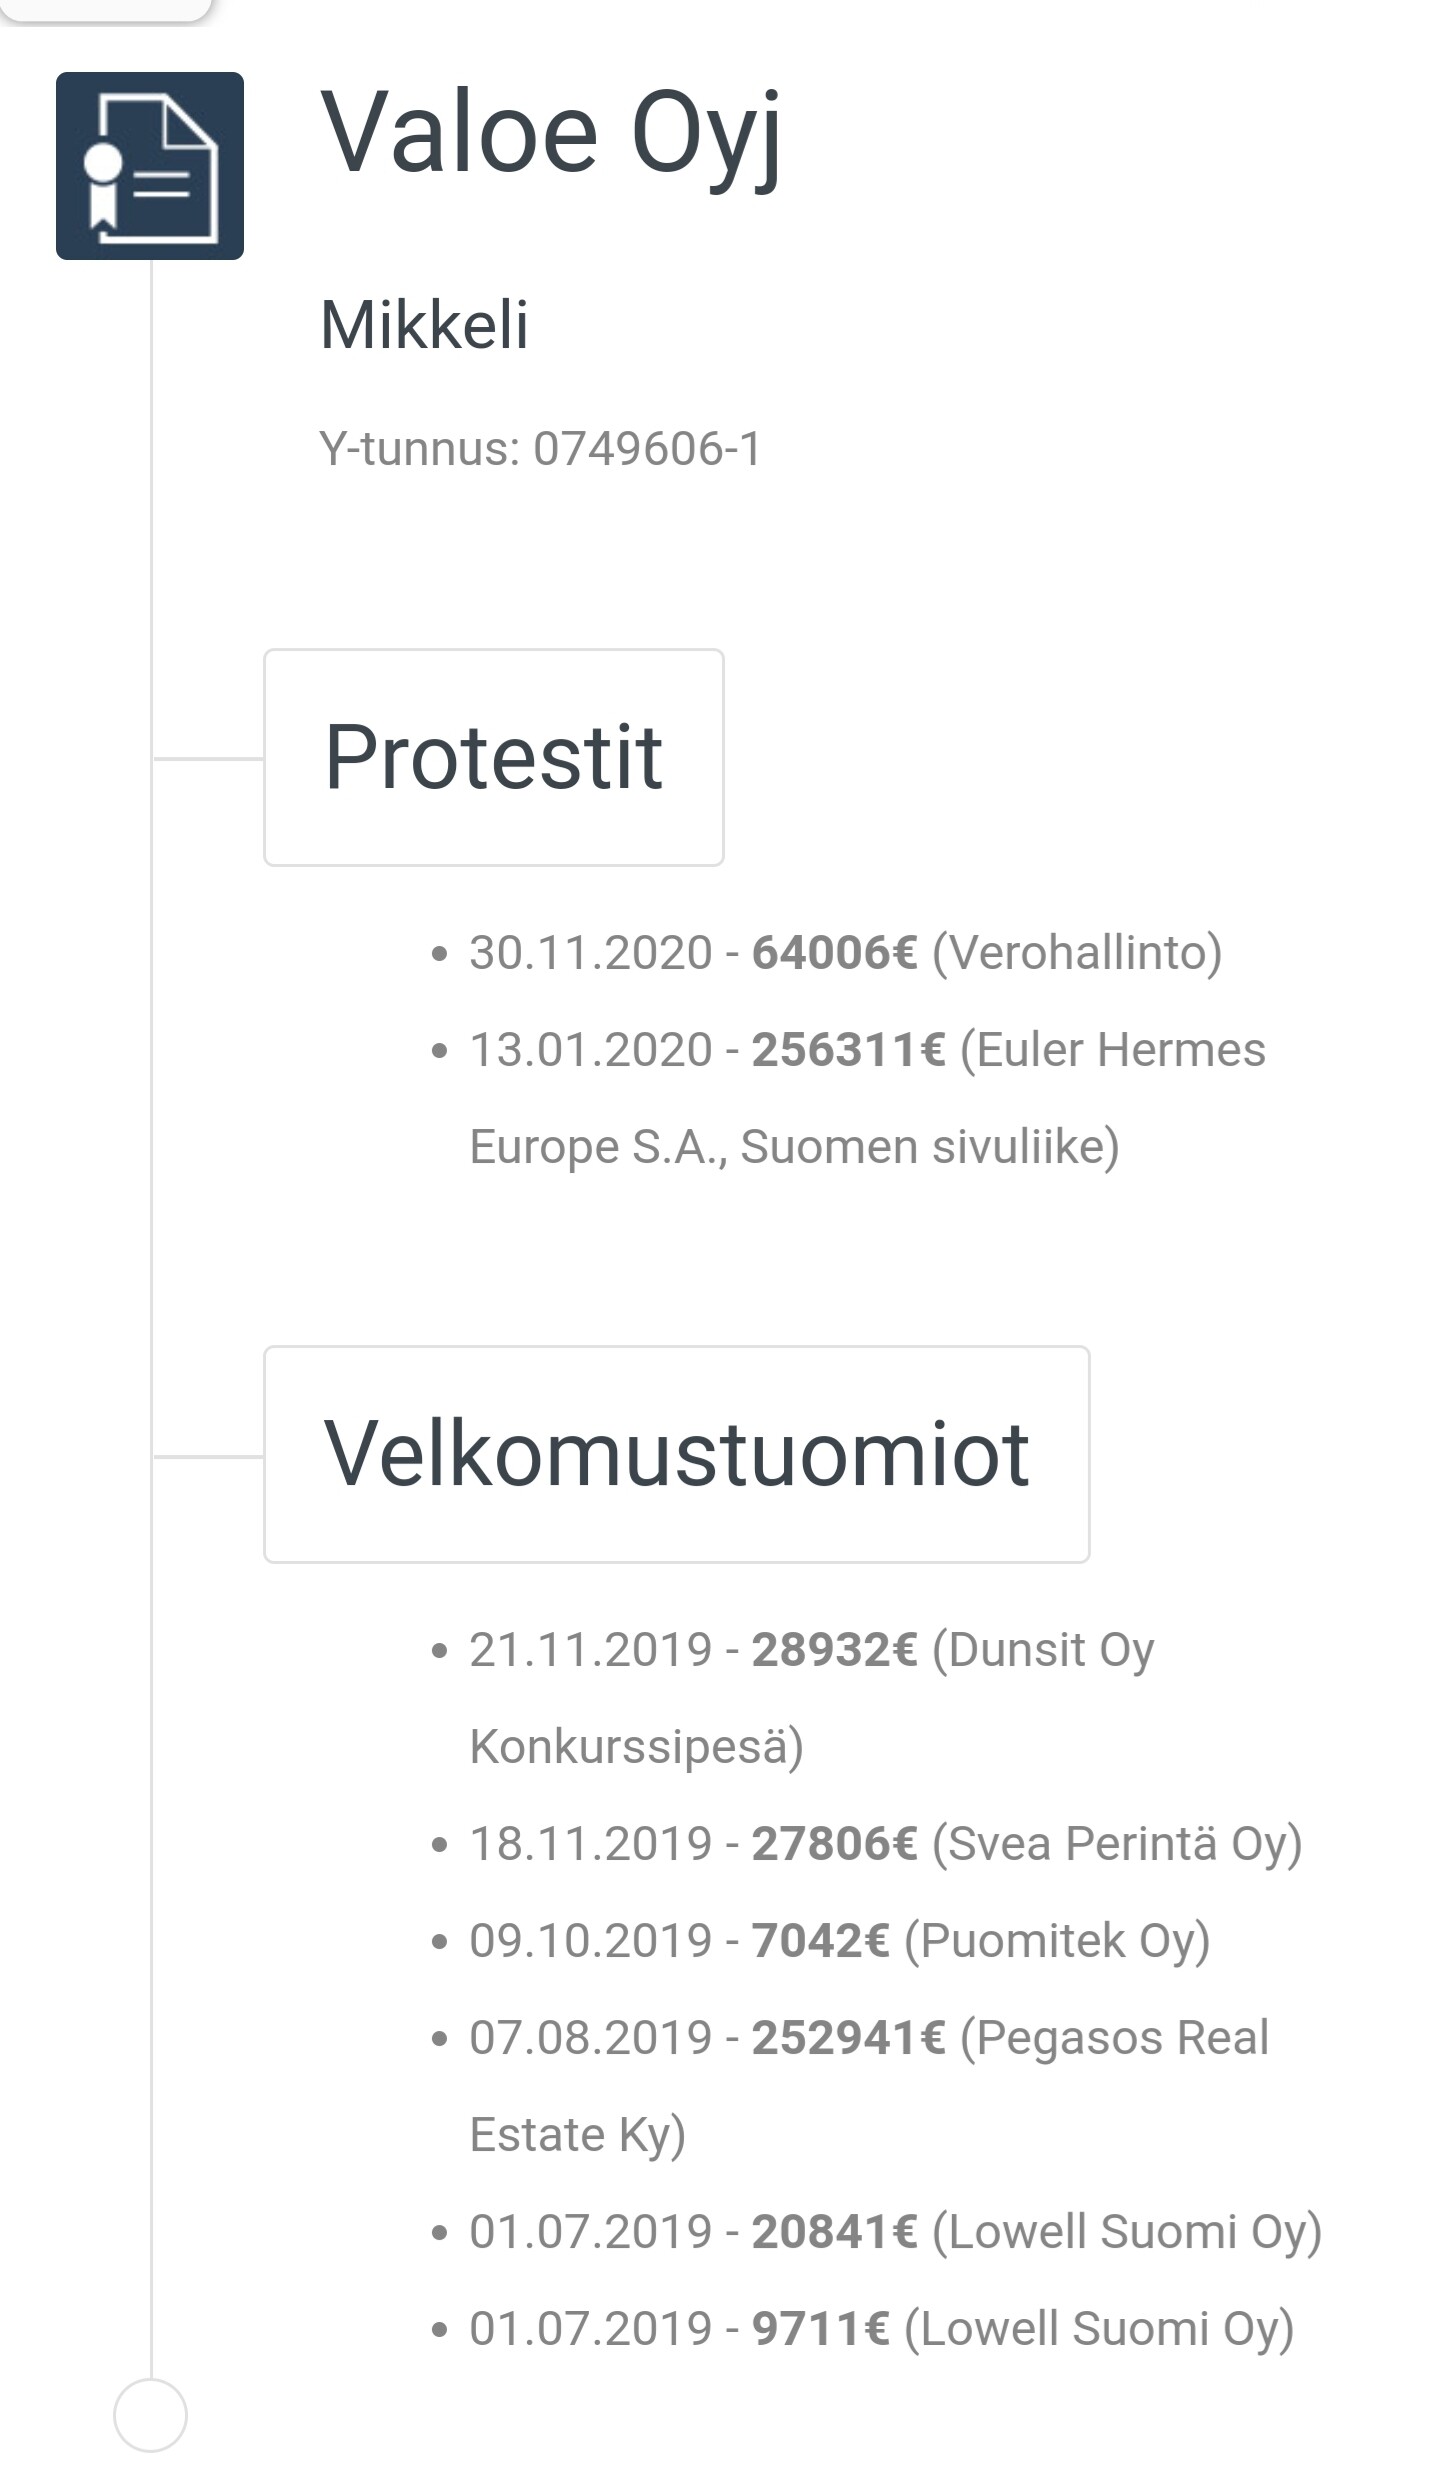Image resolution: width=1440 pixels, height=2489 pixels.
Task: Click the Konkurssipesä text under Dunsit Oy
Action: [x=636, y=1747]
